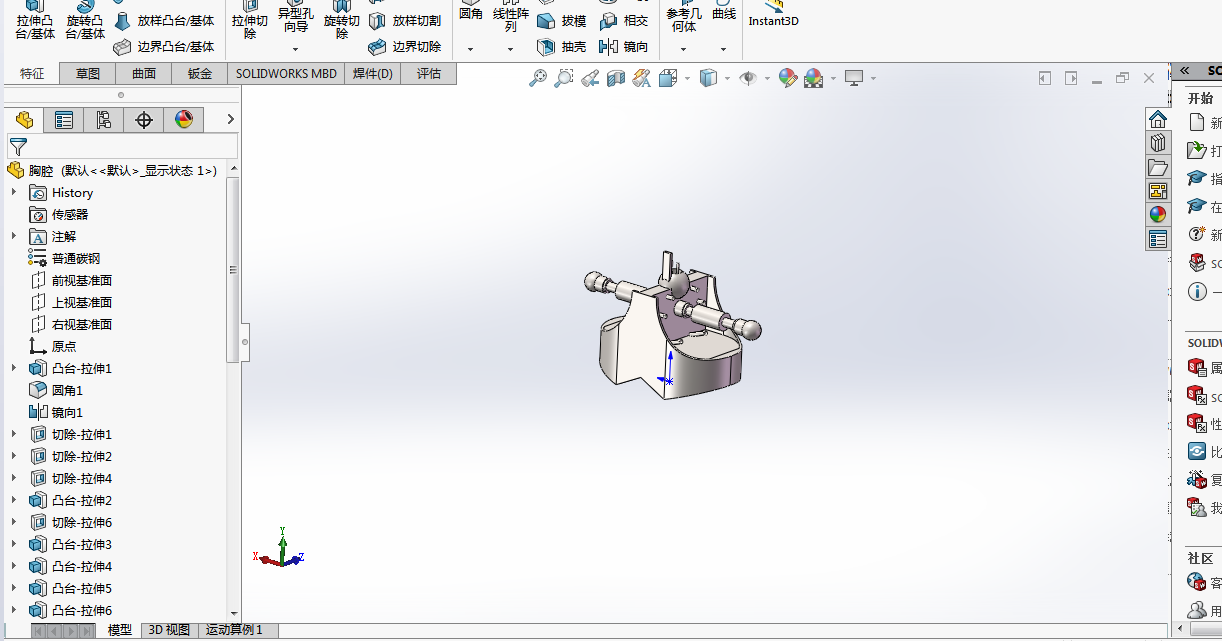
Task: Expand the 切除-拉伸1 feature node
Action: [x=14, y=434]
